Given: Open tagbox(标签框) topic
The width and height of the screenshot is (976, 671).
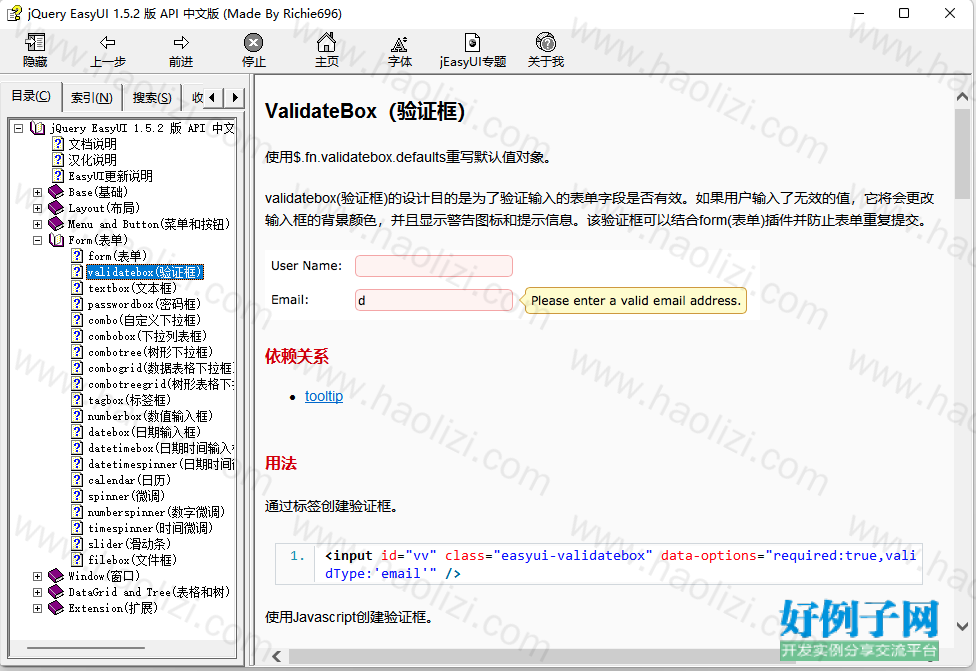Looking at the screenshot, I should pyautogui.click(x=129, y=400).
